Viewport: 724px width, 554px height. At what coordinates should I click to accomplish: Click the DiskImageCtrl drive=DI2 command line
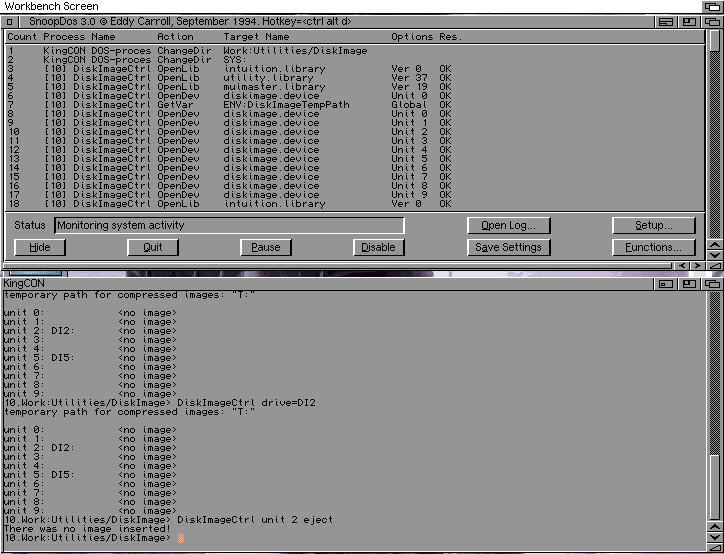click(x=246, y=403)
